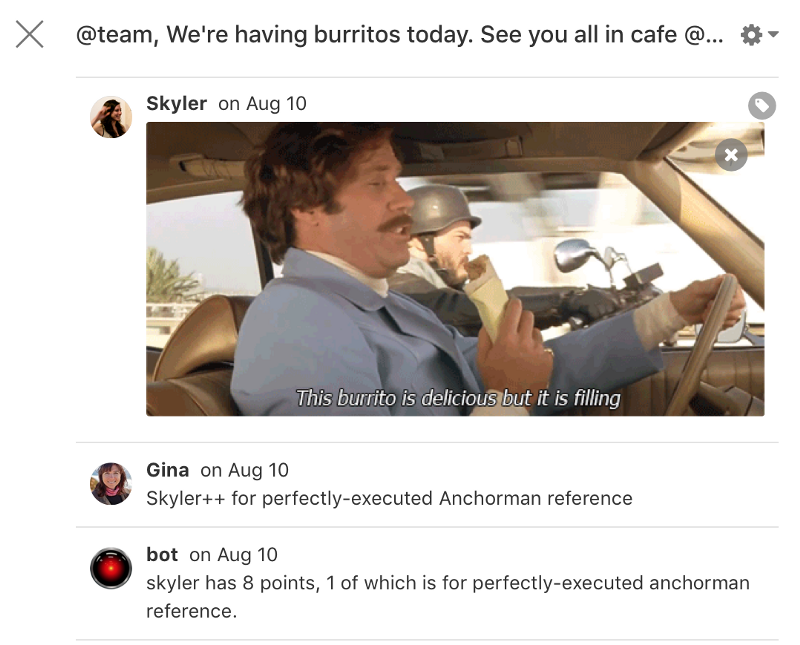The width and height of the screenshot is (800, 645).
Task: Click the thread title about burritos
Action: pyautogui.click(x=399, y=35)
